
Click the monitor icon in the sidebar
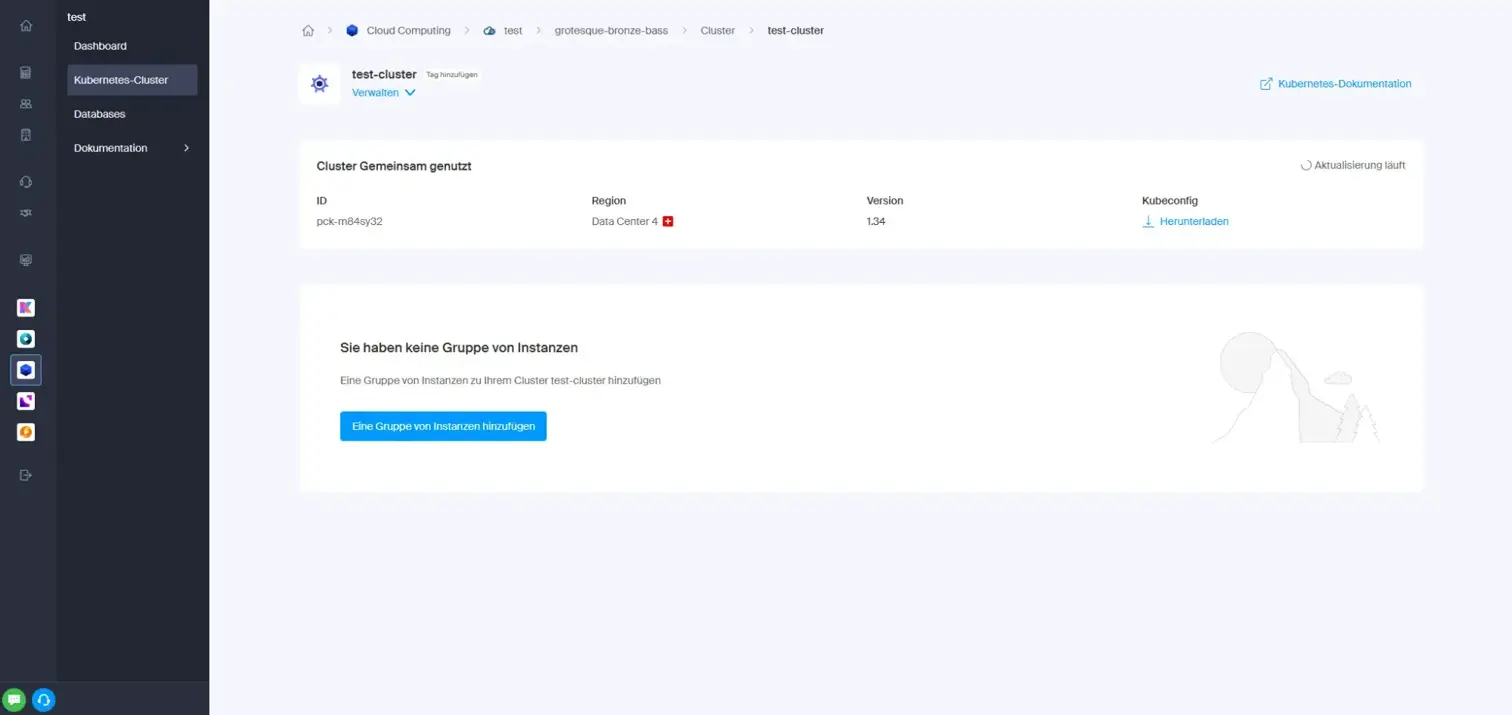(26, 259)
